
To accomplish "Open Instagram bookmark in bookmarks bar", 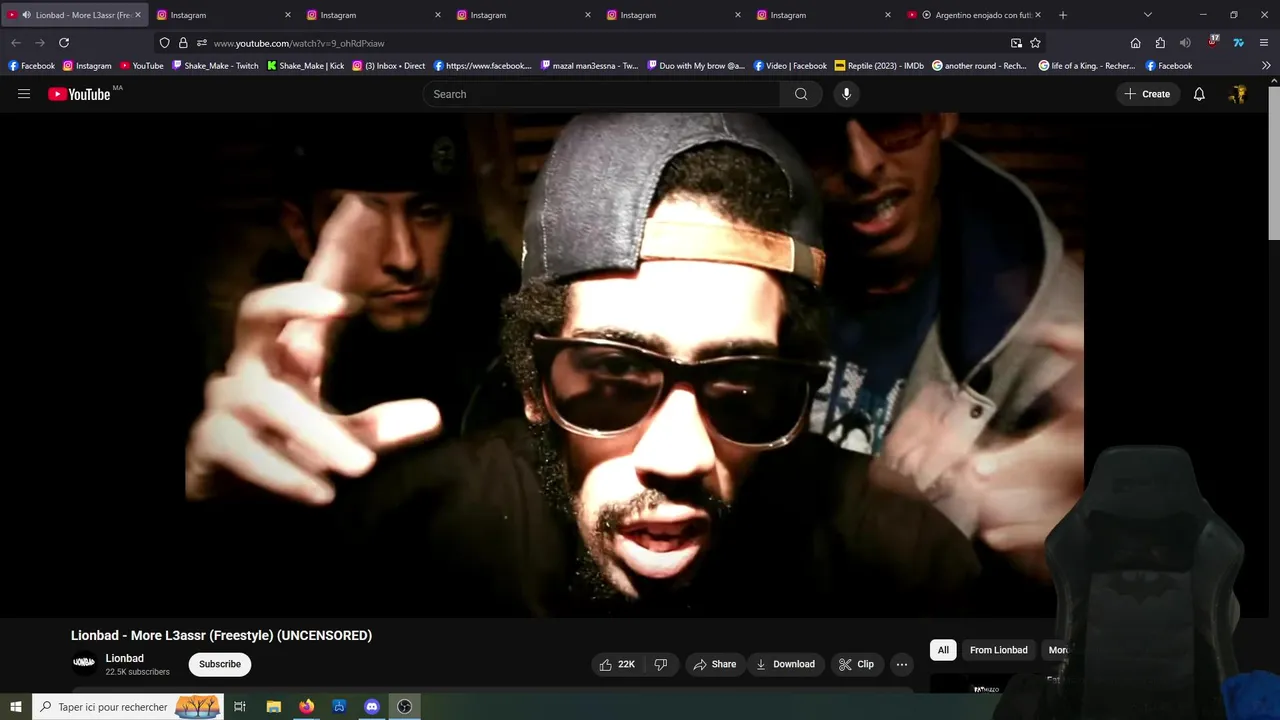I will tap(87, 66).
